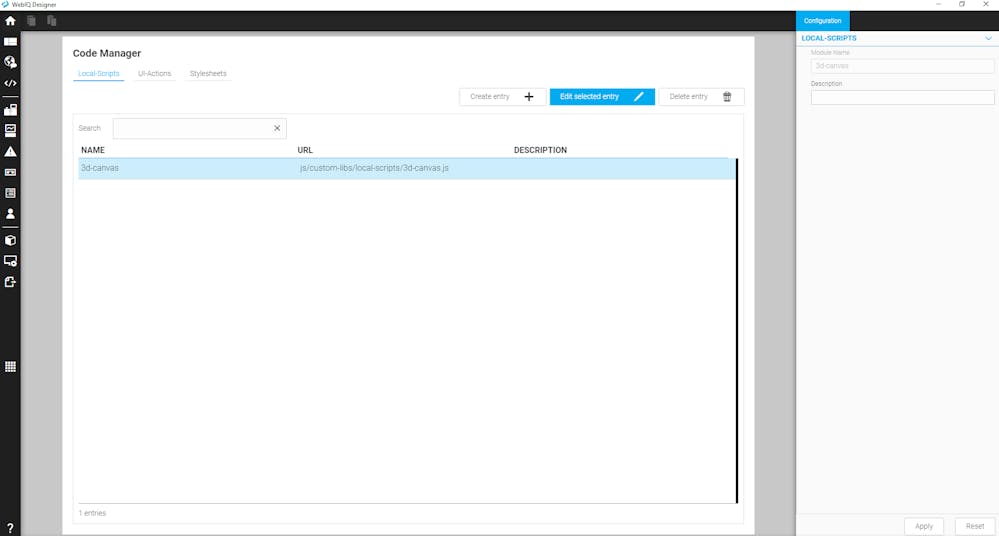Click the URL column header
Viewport: 999px width, 536px height.
[305, 150]
